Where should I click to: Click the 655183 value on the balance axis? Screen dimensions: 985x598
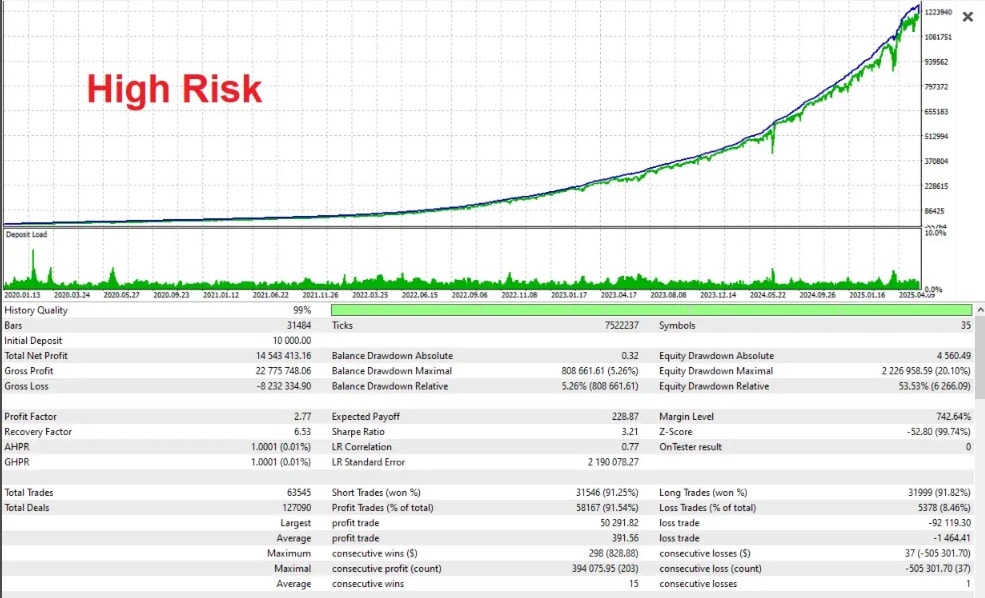tap(937, 112)
